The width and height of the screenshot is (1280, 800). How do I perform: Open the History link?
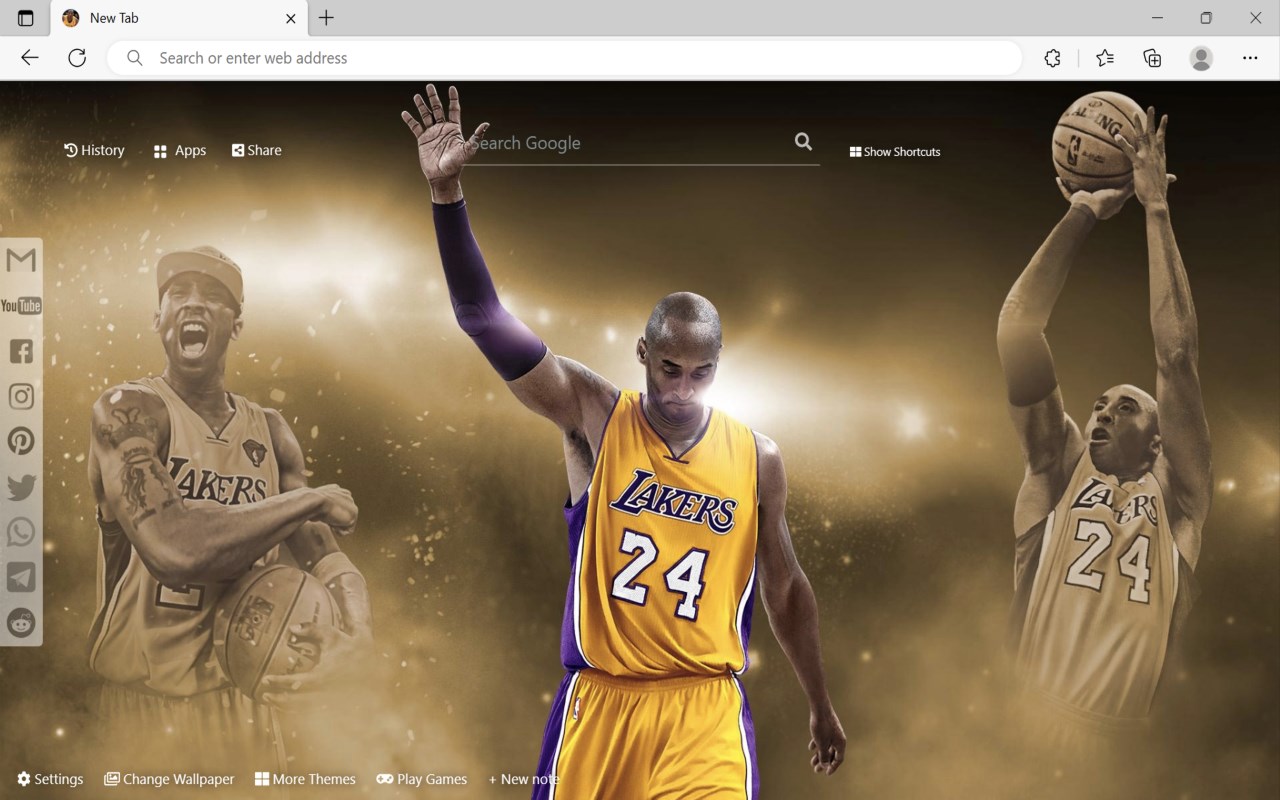(x=94, y=150)
